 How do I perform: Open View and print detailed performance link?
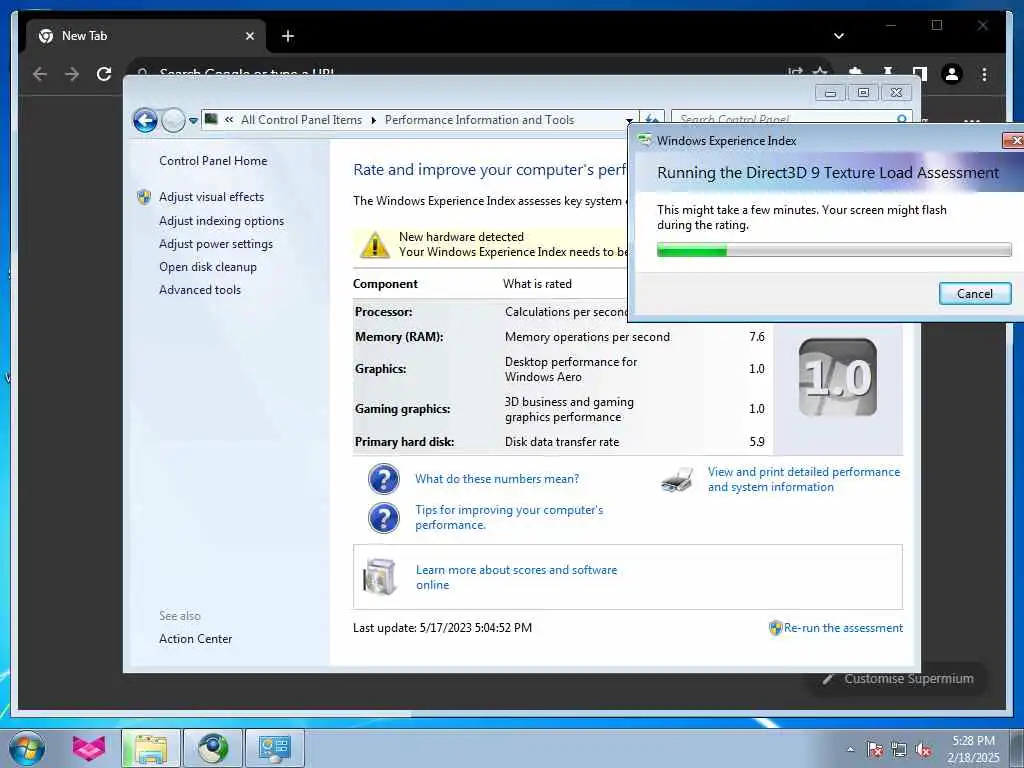pyautogui.click(x=804, y=479)
